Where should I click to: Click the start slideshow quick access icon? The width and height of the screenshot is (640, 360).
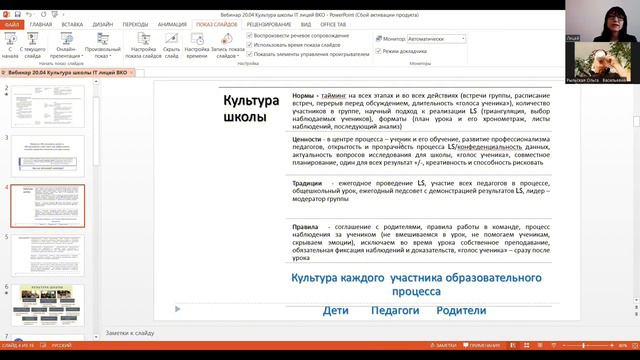click(x=55, y=15)
